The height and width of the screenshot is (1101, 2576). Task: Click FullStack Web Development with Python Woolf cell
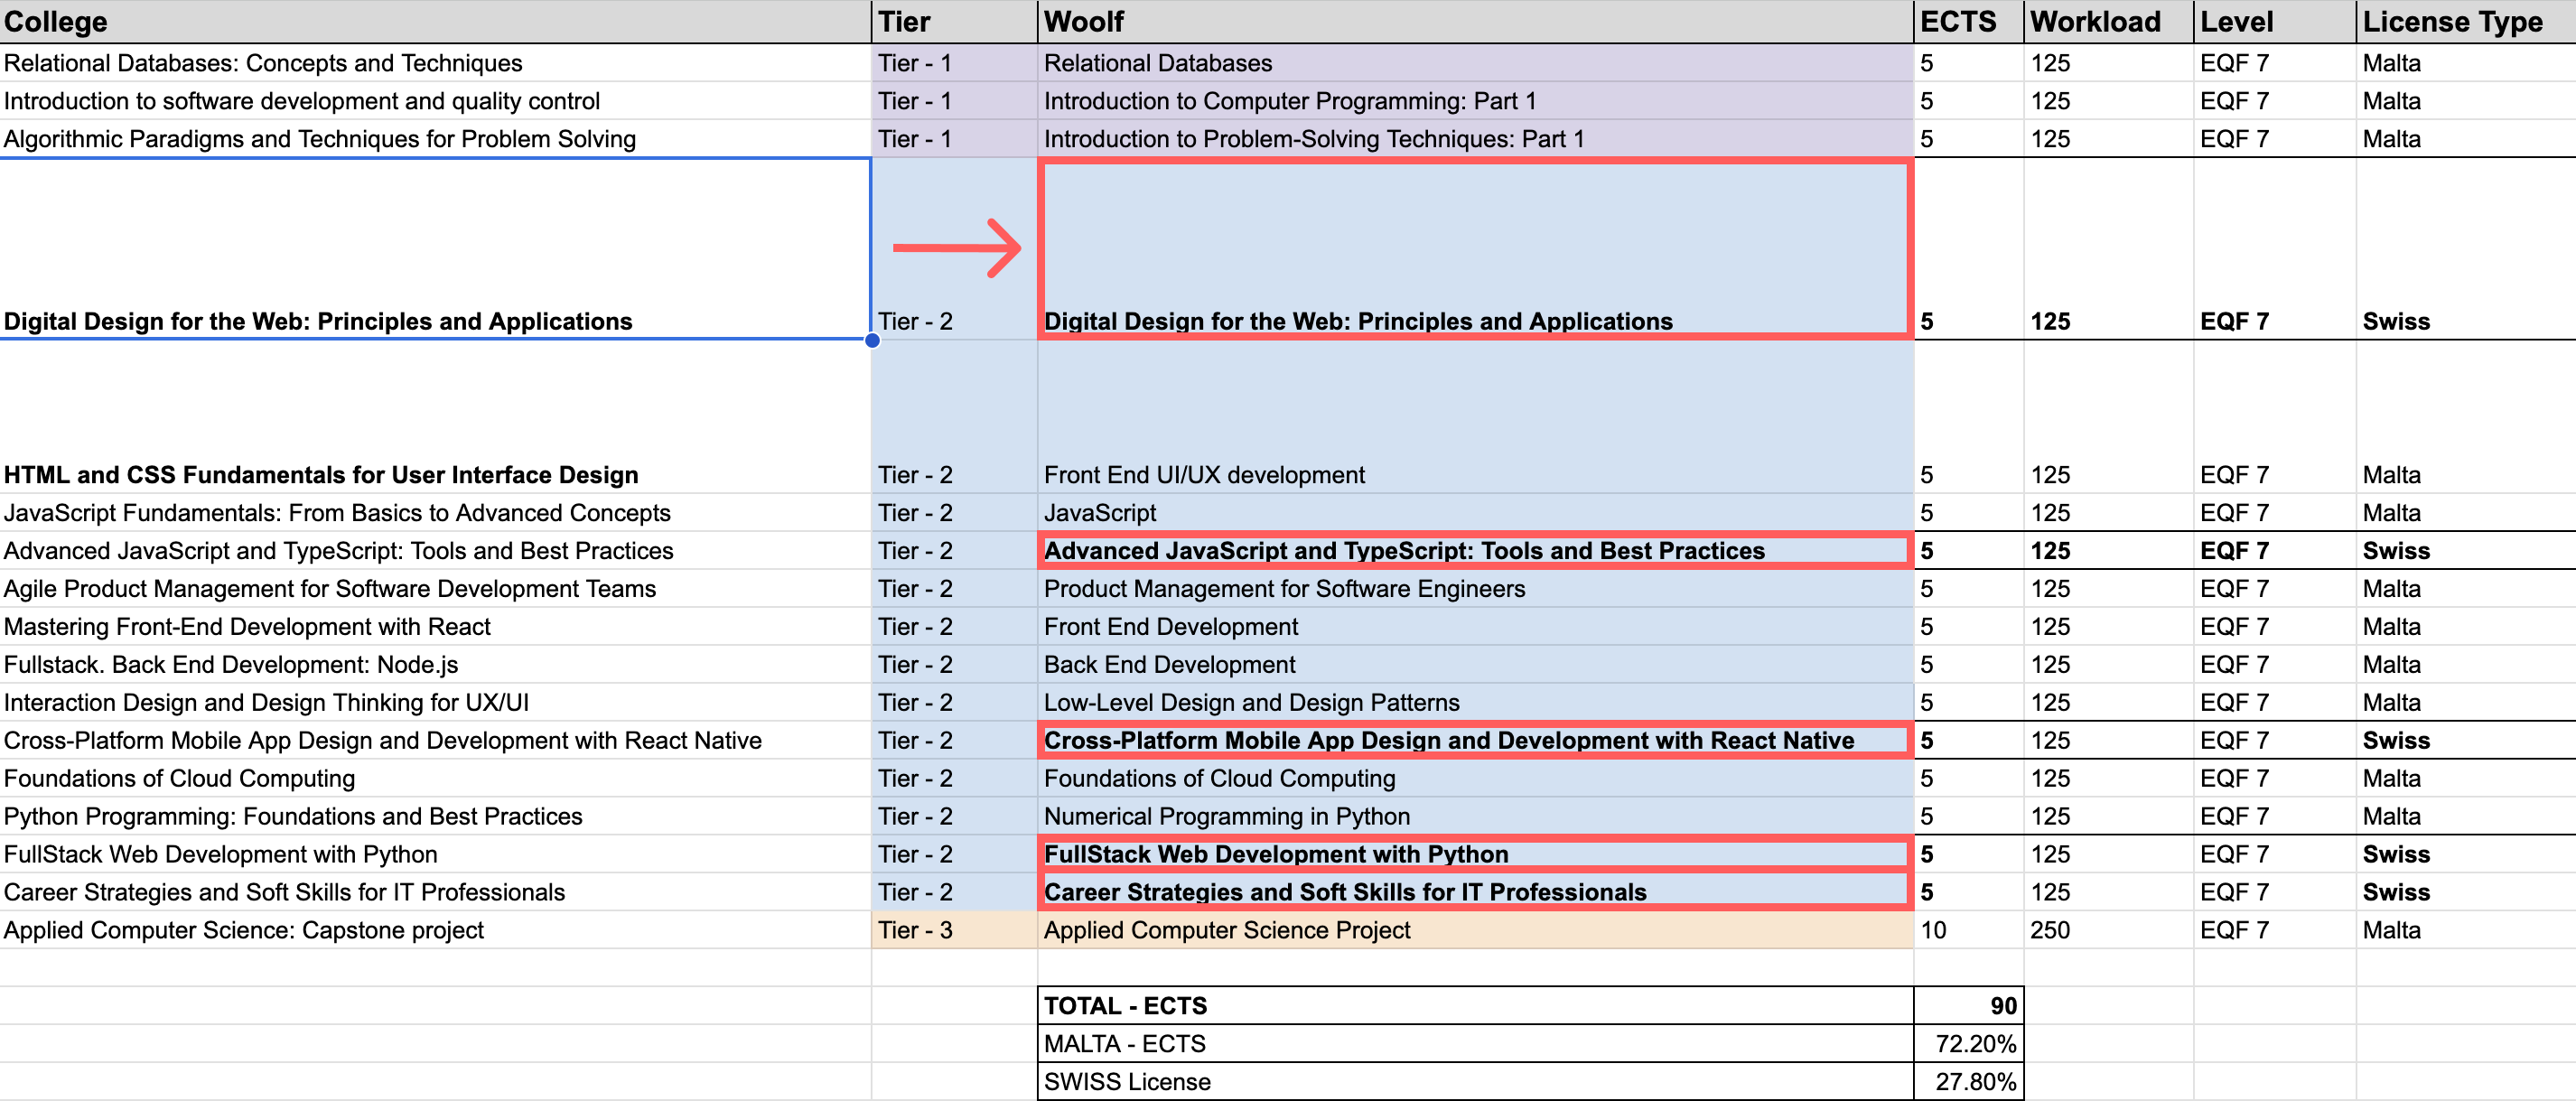tap(1474, 855)
